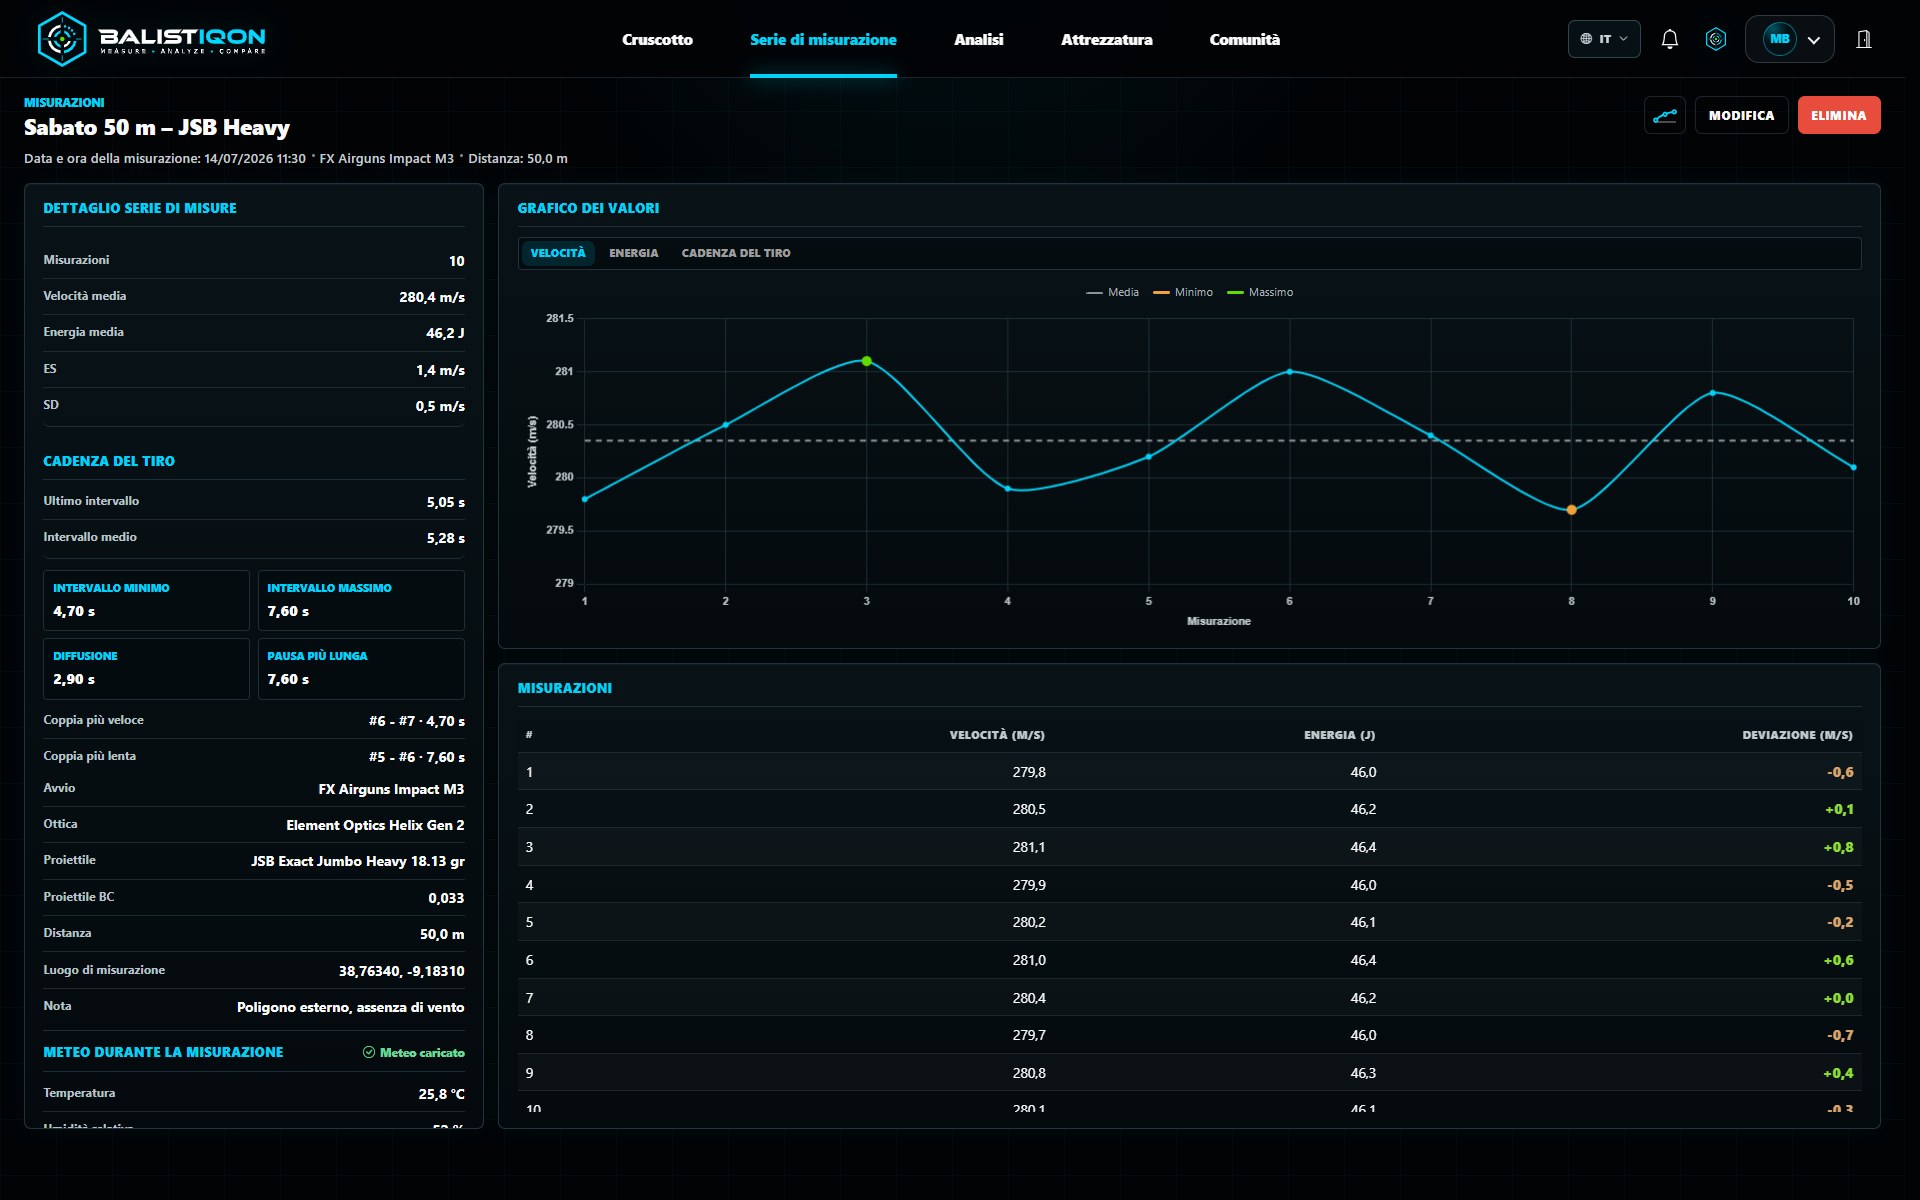
Task: Open the trend chart icon button
Action: coord(1665,116)
